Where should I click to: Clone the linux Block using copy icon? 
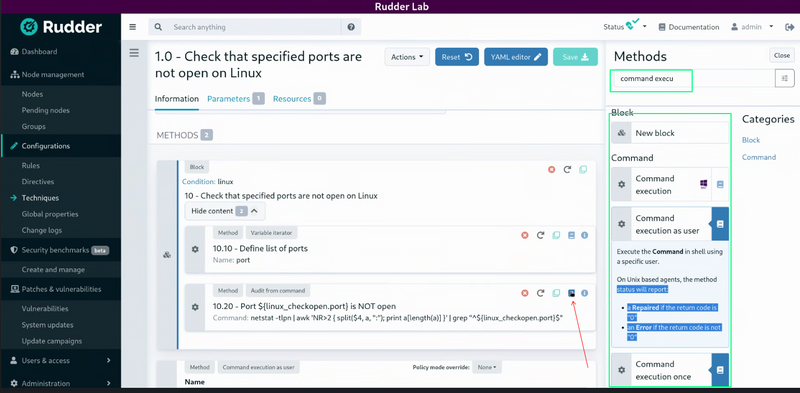click(x=583, y=169)
